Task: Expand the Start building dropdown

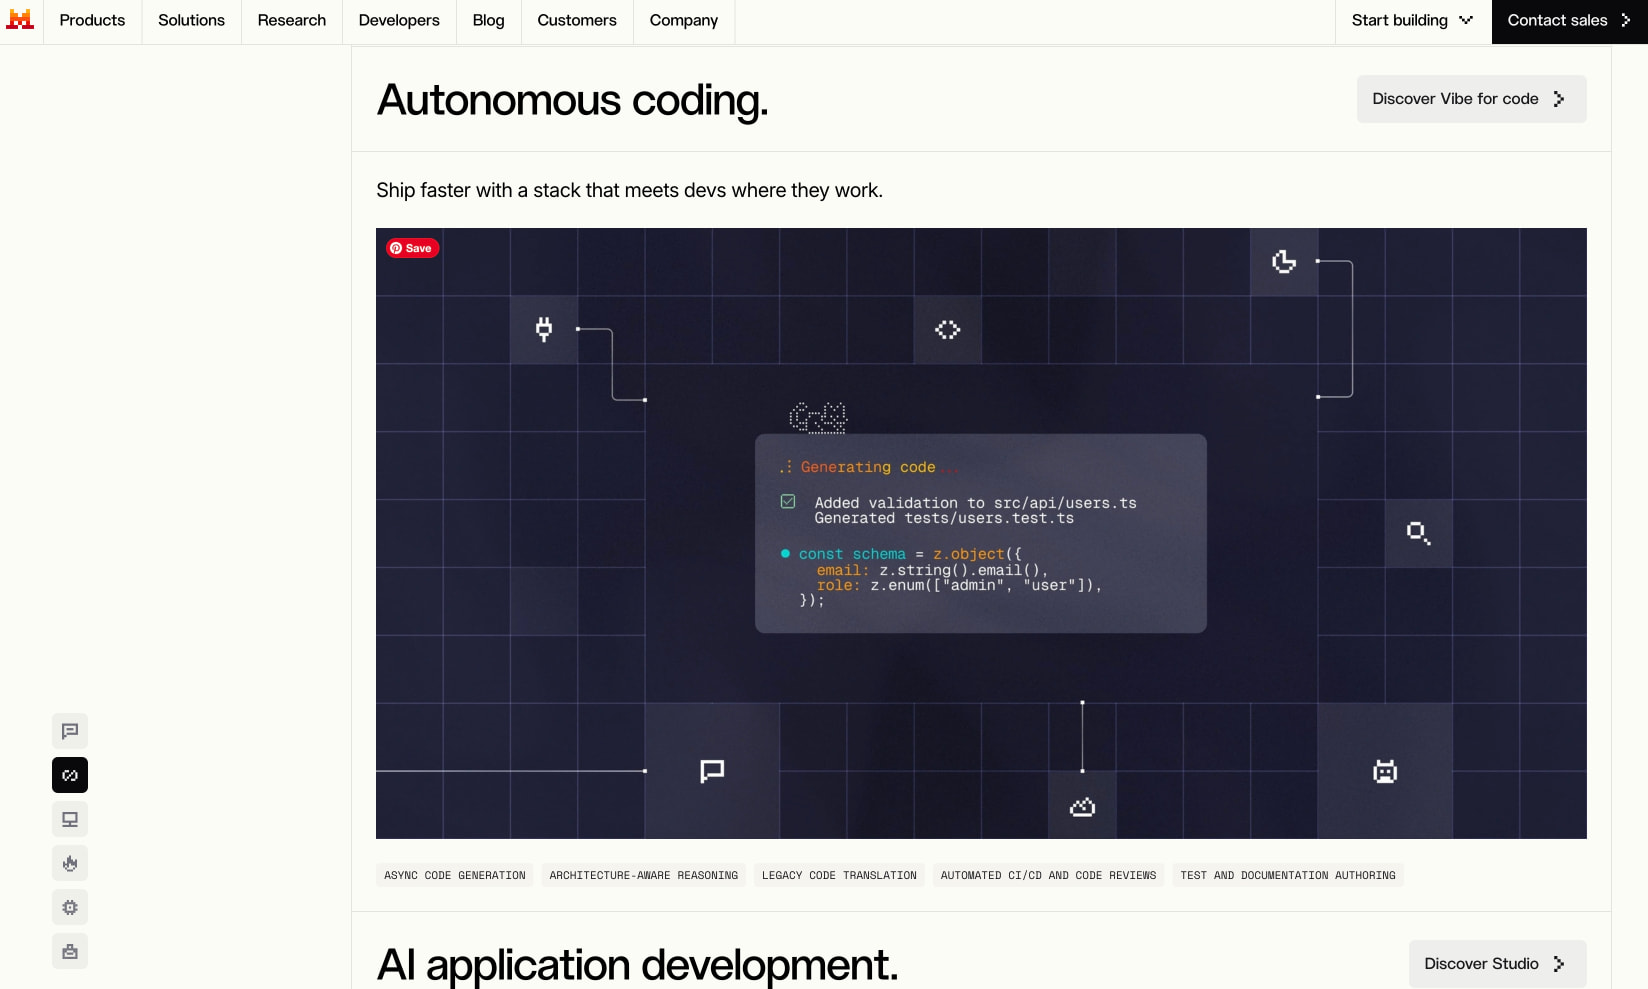Action: (x=1413, y=21)
